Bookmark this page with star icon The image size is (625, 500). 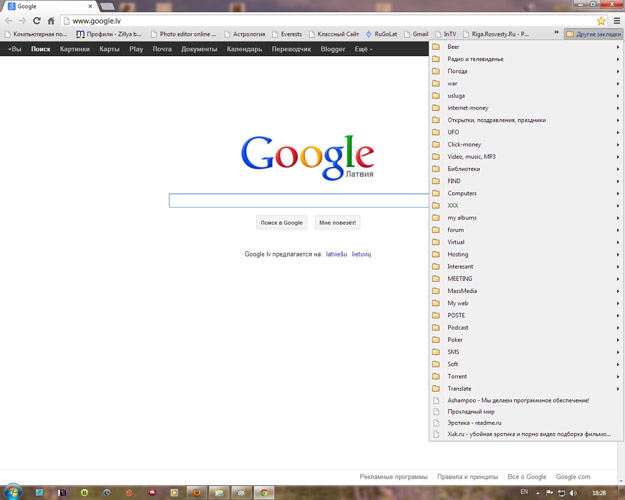[601, 20]
